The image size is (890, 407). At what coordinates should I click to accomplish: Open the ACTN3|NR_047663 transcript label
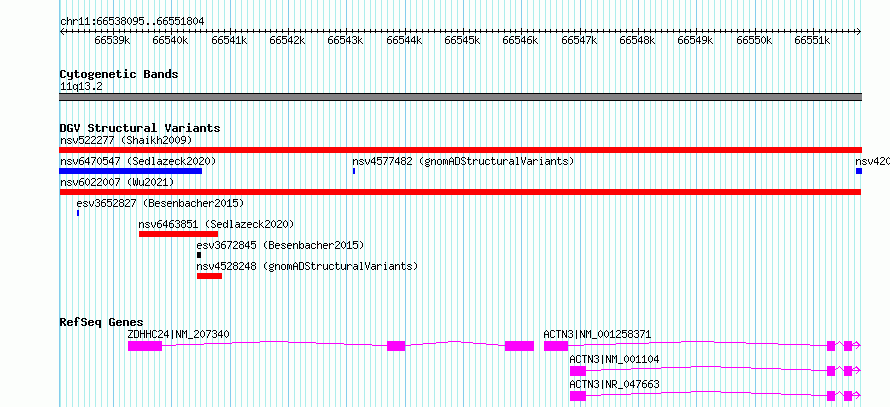tap(615, 385)
